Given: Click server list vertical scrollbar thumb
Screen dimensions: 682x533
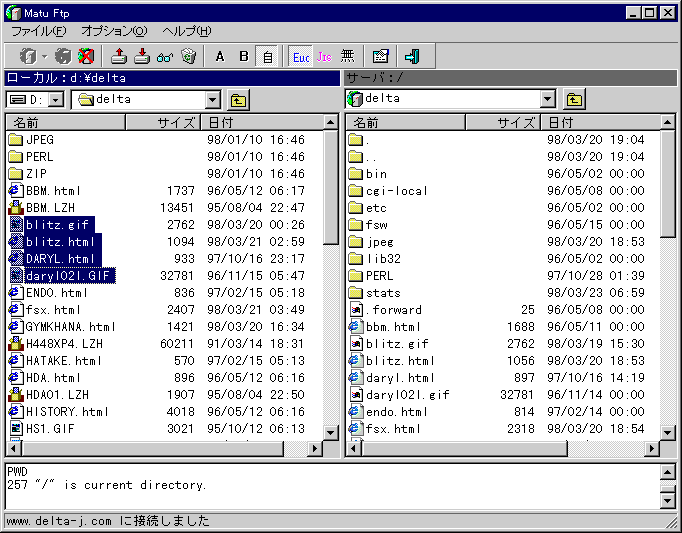Looking at the screenshot, I should (x=668, y=183).
